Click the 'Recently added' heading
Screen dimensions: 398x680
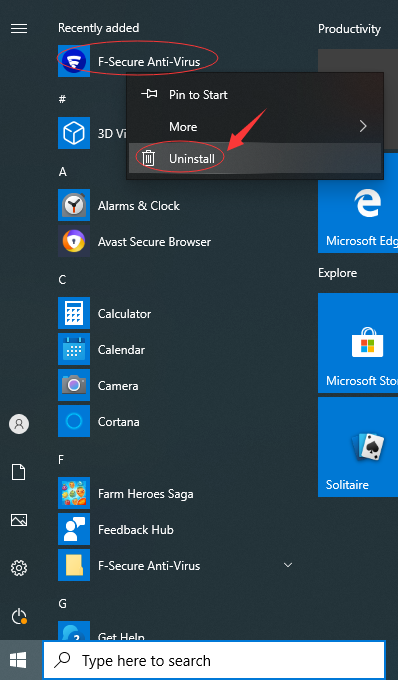point(98,28)
